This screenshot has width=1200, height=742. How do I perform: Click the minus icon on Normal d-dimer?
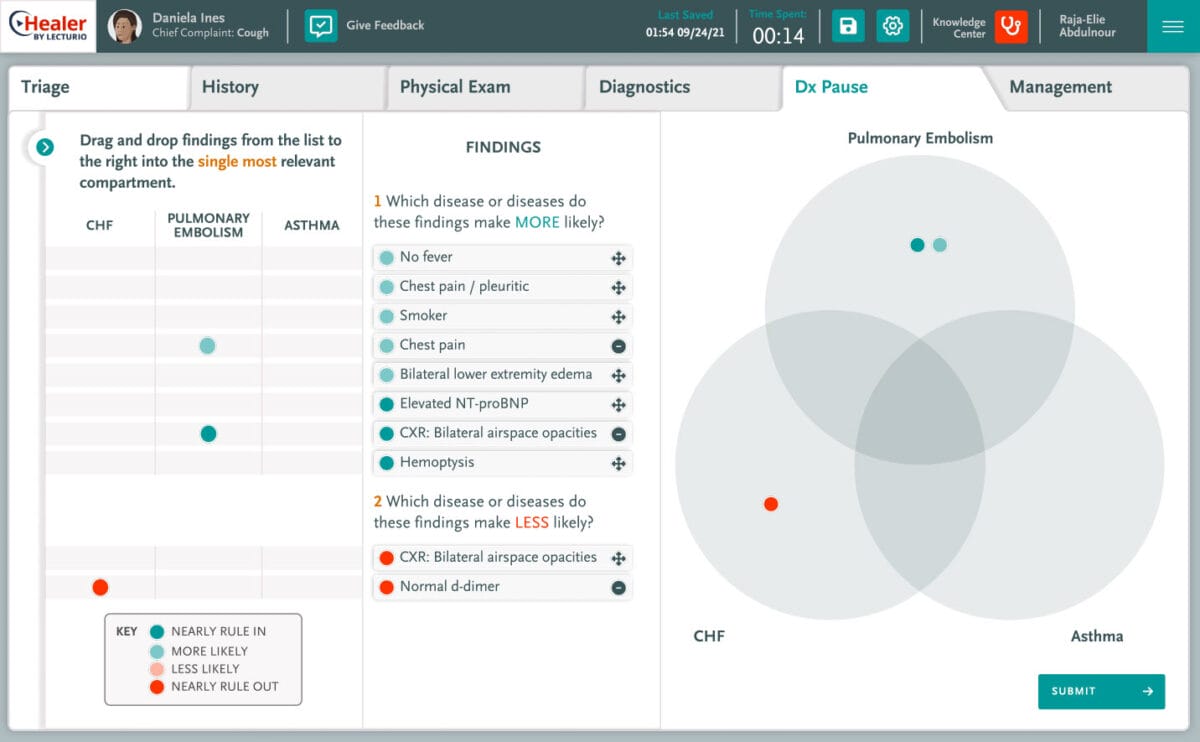point(619,587)
